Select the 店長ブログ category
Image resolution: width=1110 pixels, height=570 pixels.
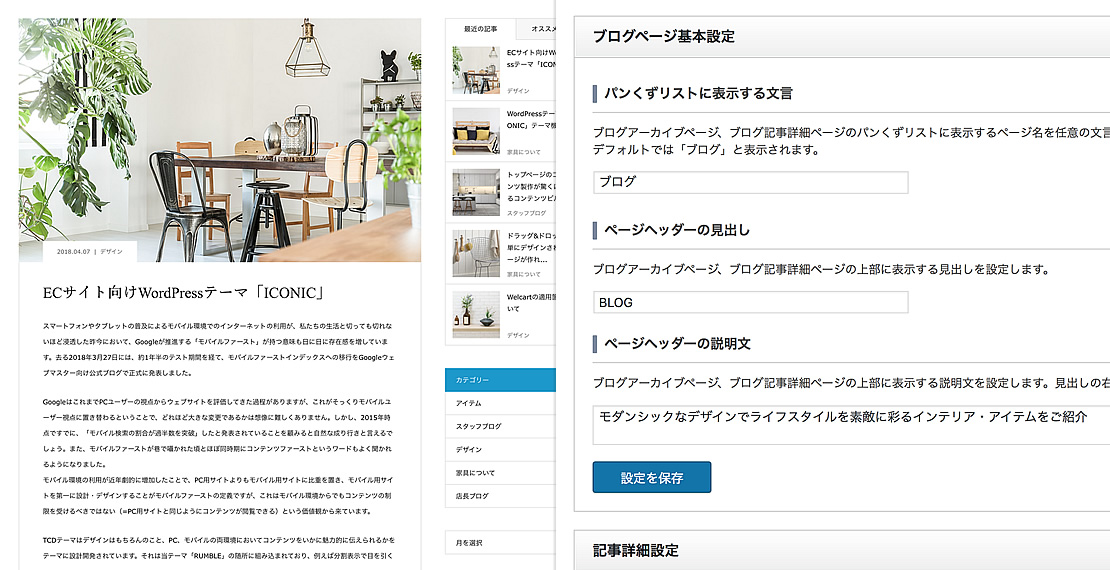(500, 496)
